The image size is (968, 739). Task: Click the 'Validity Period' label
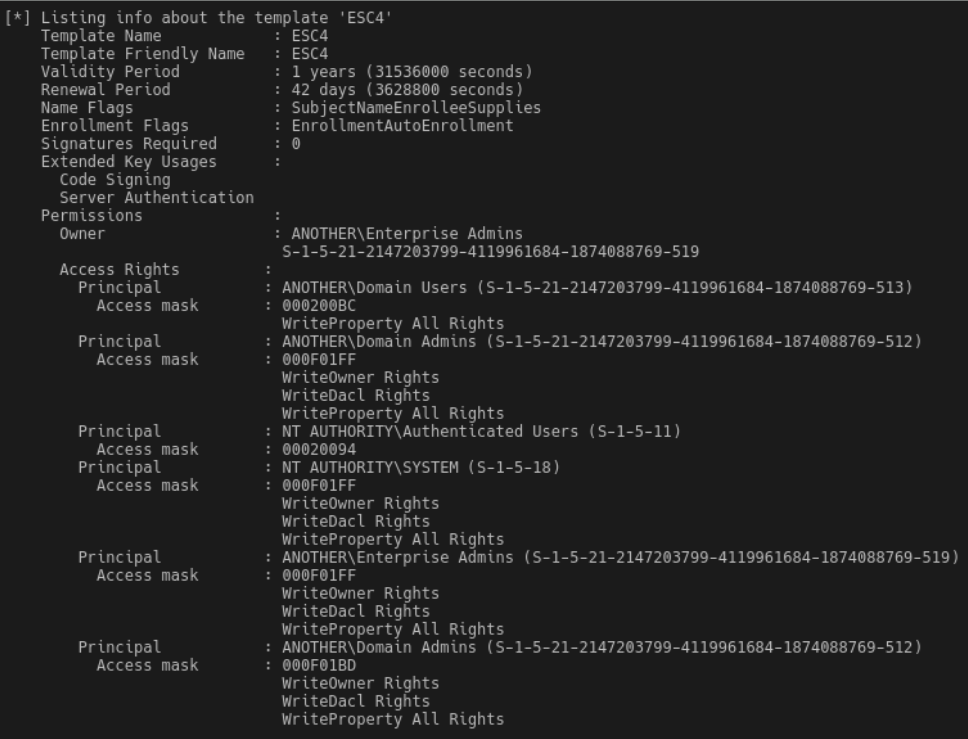click(110, 72)
